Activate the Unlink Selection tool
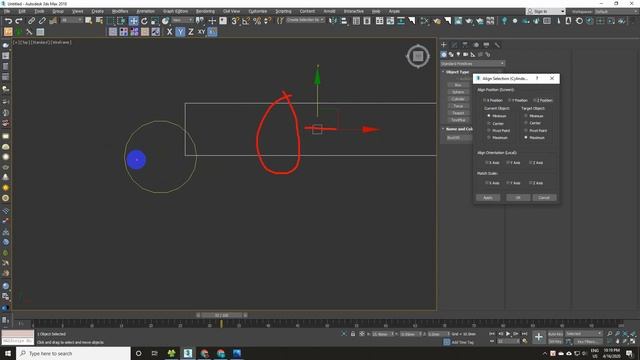 [x=42, y=21]
